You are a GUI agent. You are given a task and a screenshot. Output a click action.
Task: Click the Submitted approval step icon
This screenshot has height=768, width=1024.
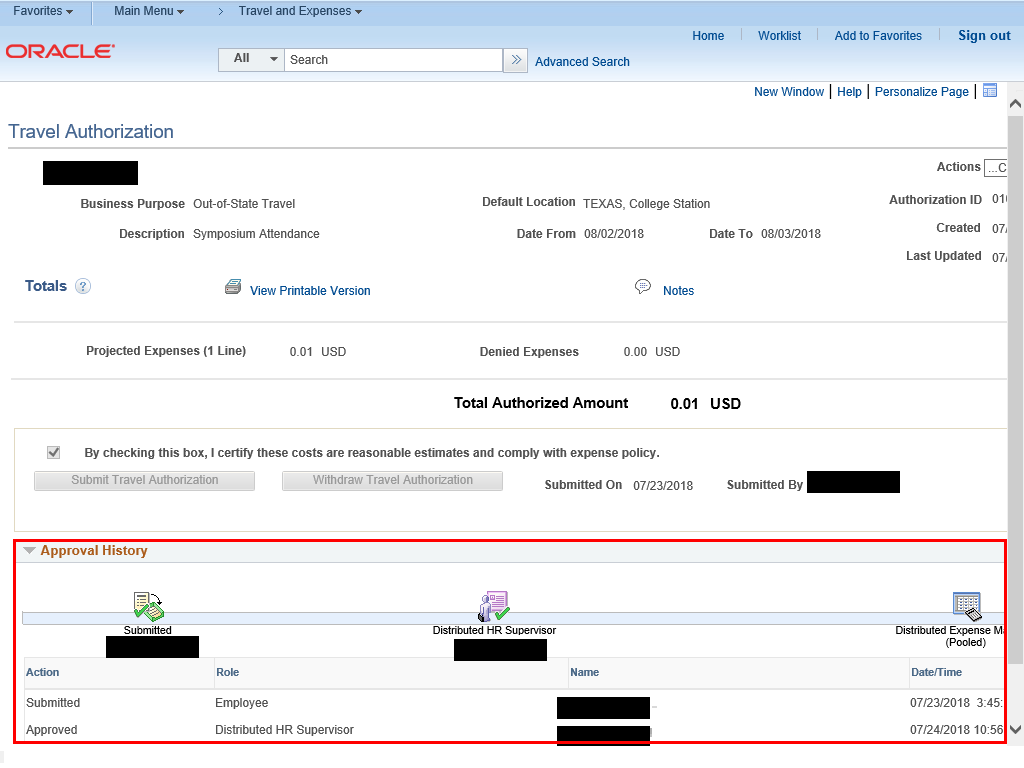coord(148,606)
